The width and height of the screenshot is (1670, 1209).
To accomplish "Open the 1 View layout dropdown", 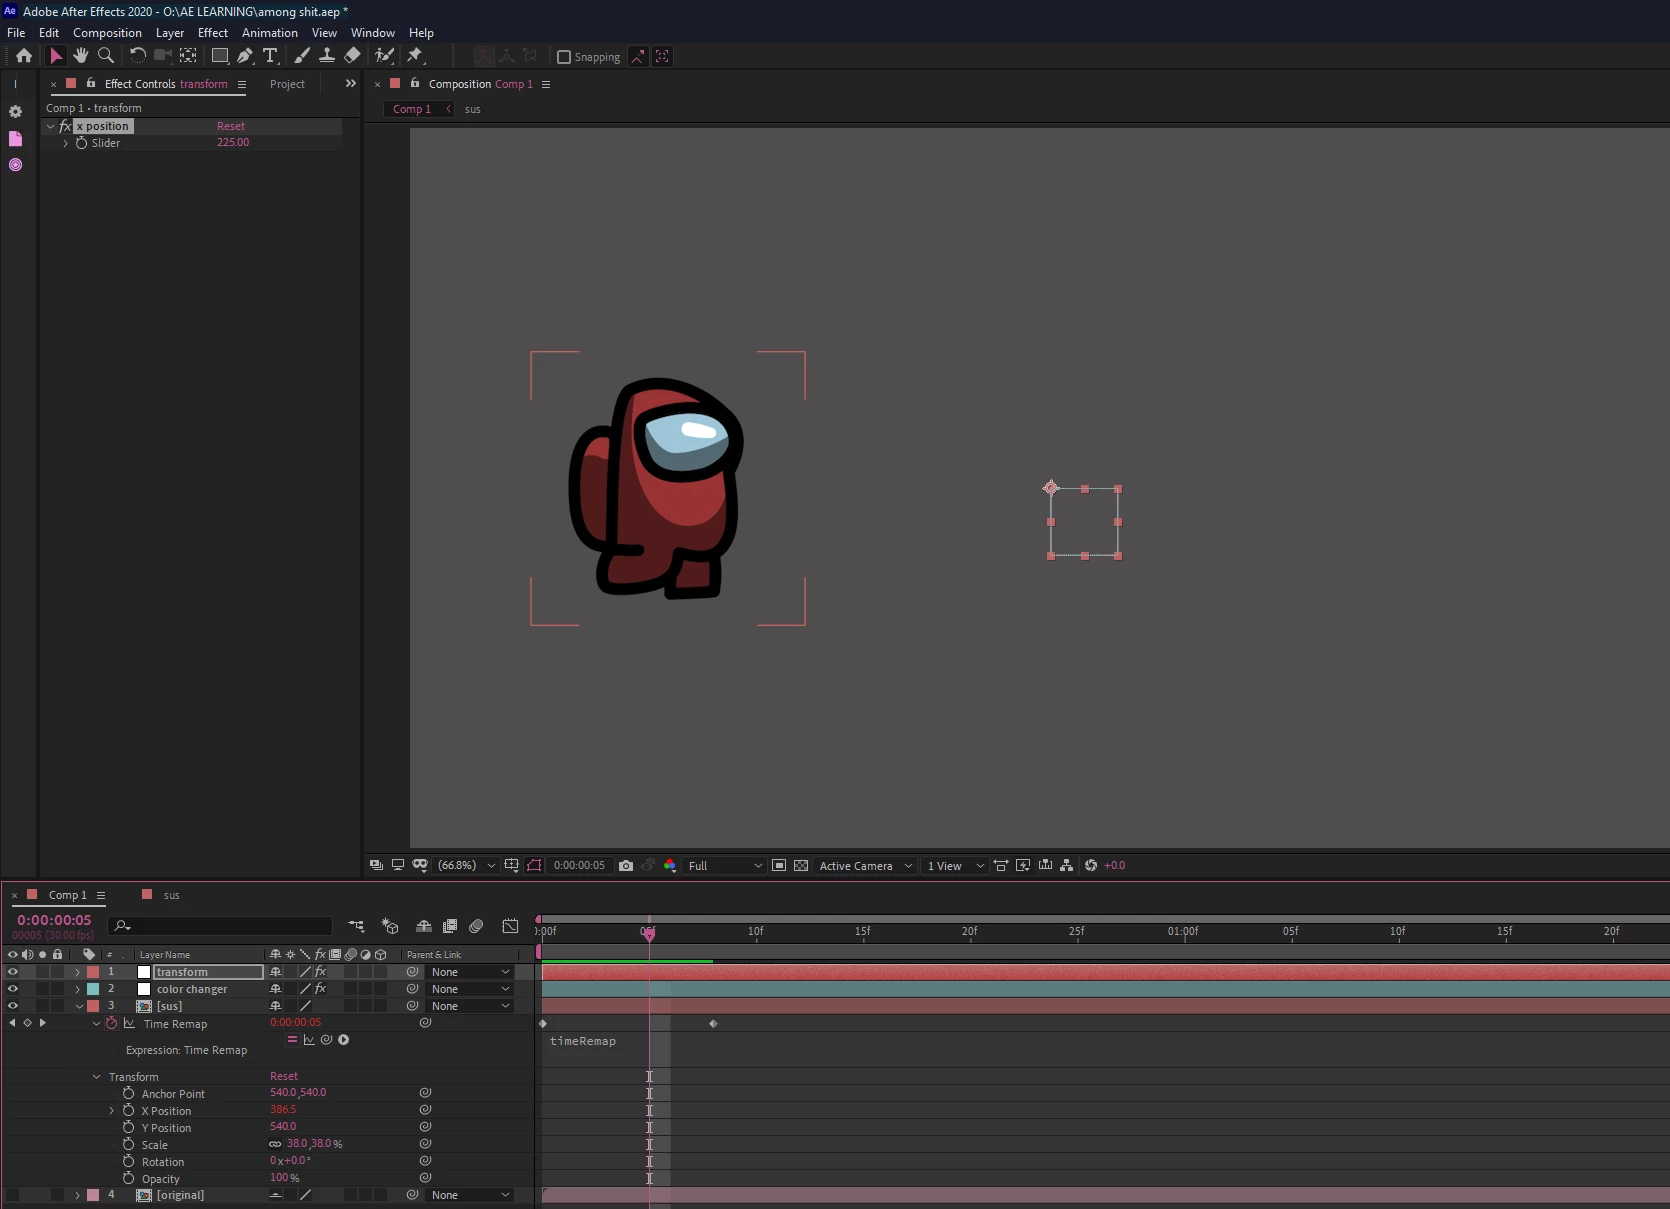I will (955, 866).
